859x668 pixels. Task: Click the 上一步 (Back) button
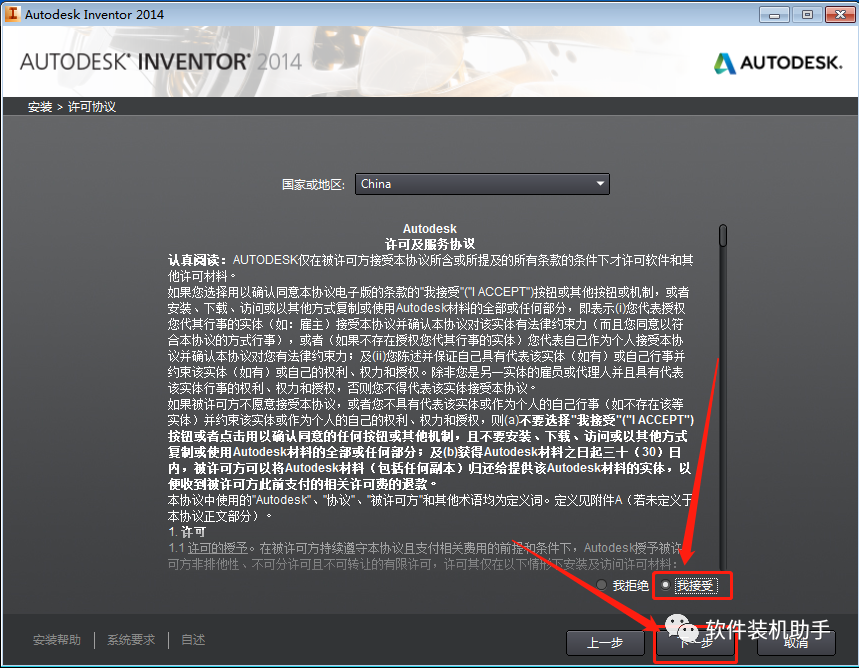(605, 643)
